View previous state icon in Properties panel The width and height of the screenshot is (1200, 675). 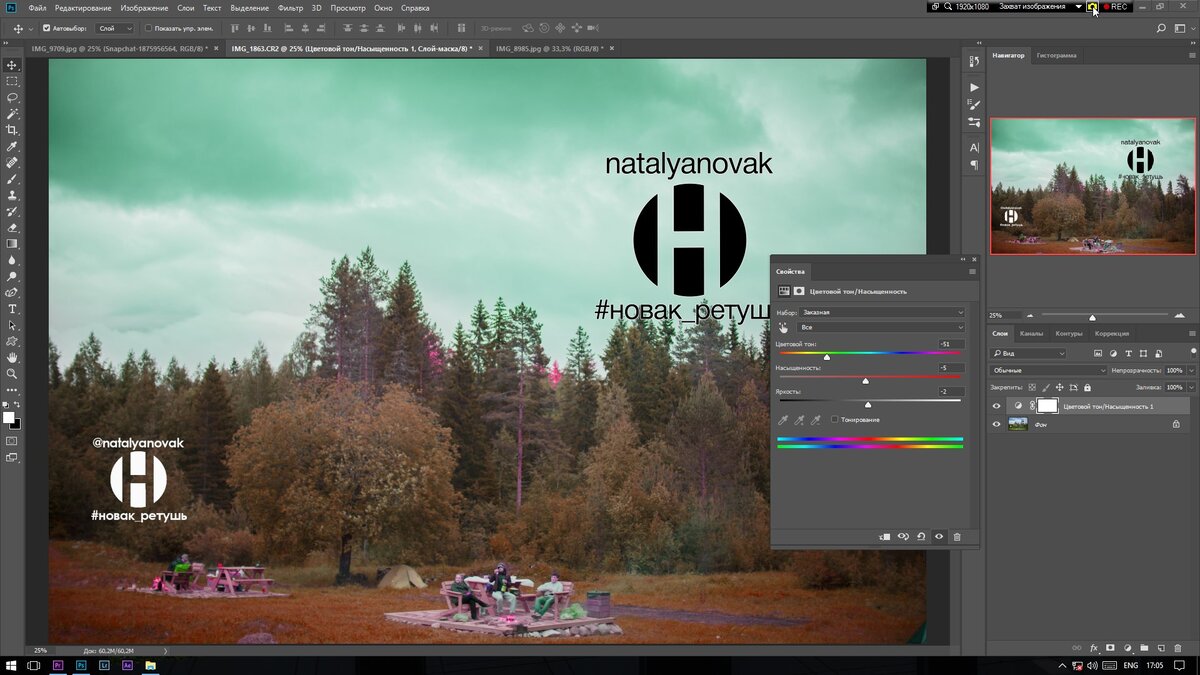(903, 537)
